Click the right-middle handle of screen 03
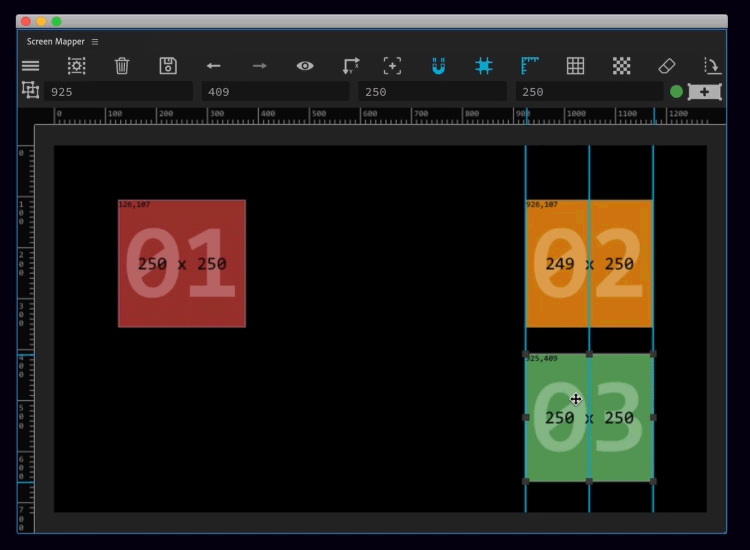The height and width of the screenshot is (550, 750). point(653,418)
